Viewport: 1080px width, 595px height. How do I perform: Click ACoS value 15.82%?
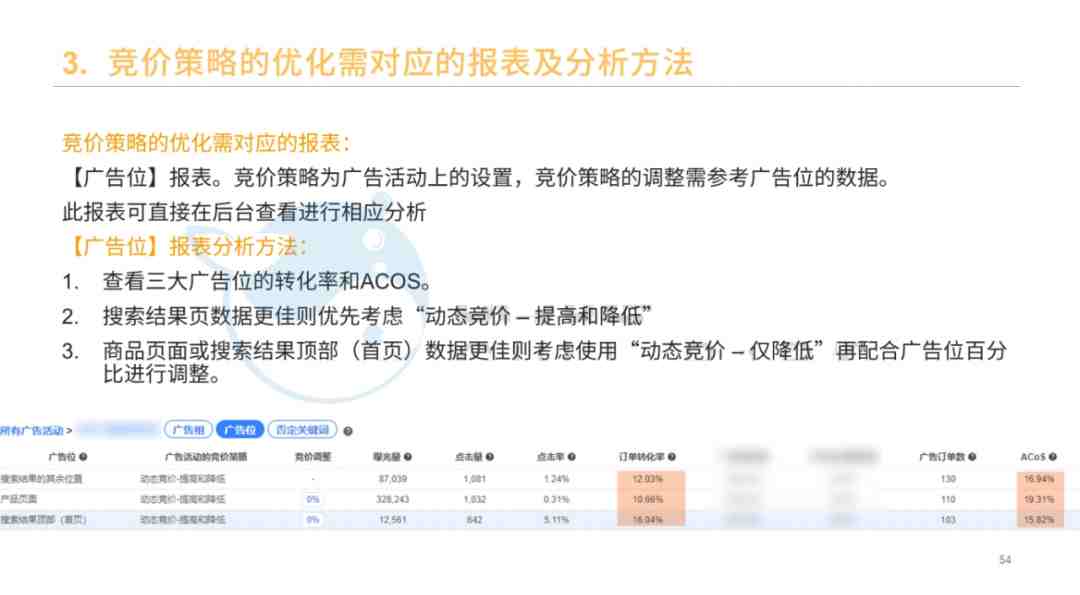click(1039, 520)
